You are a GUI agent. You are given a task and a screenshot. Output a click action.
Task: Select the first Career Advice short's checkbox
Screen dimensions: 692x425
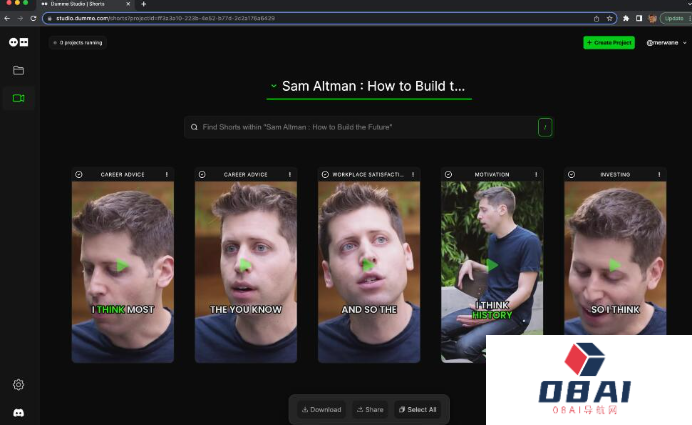(79, 174)
